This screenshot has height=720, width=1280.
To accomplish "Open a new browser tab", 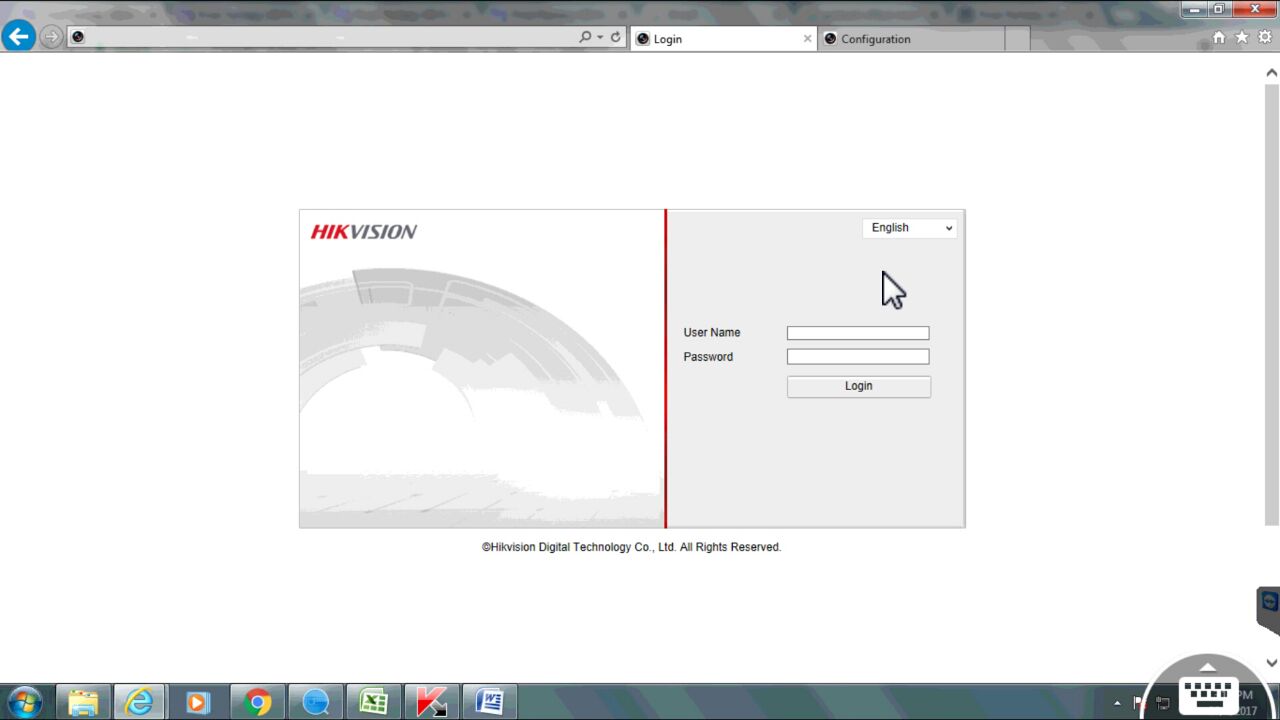I will [x=1017, y=39].
